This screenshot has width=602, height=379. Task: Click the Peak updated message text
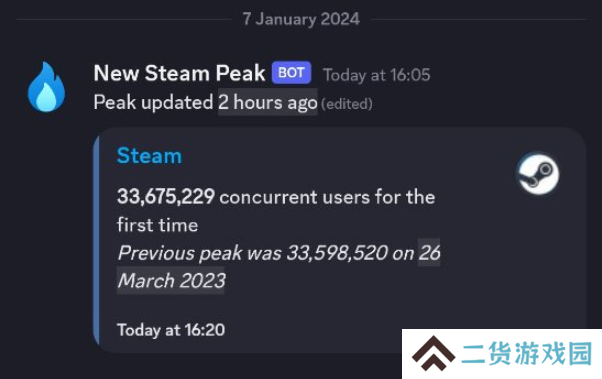[153, 103]
